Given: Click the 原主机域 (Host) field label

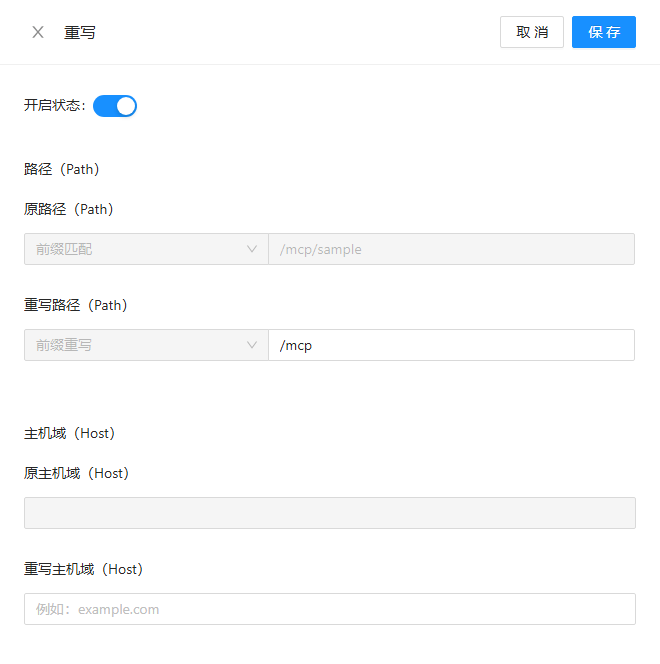Looking at the screenshot, I should click(77, 473).
